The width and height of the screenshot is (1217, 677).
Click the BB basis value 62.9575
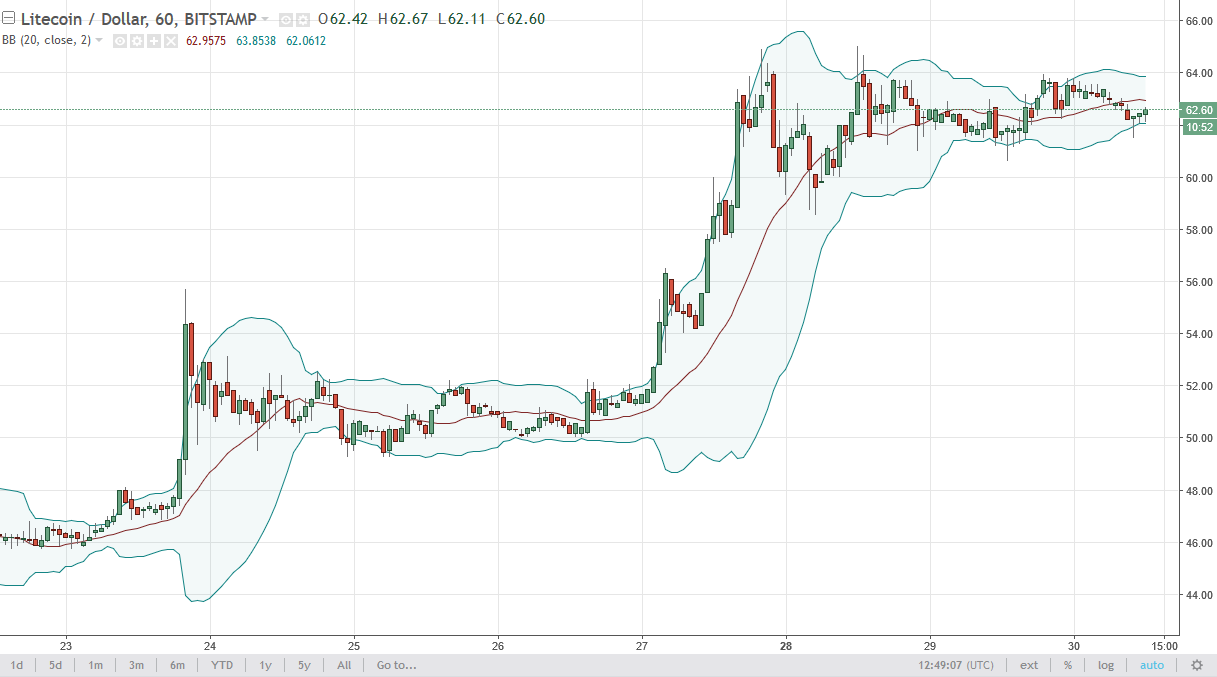tap(206, 41)
